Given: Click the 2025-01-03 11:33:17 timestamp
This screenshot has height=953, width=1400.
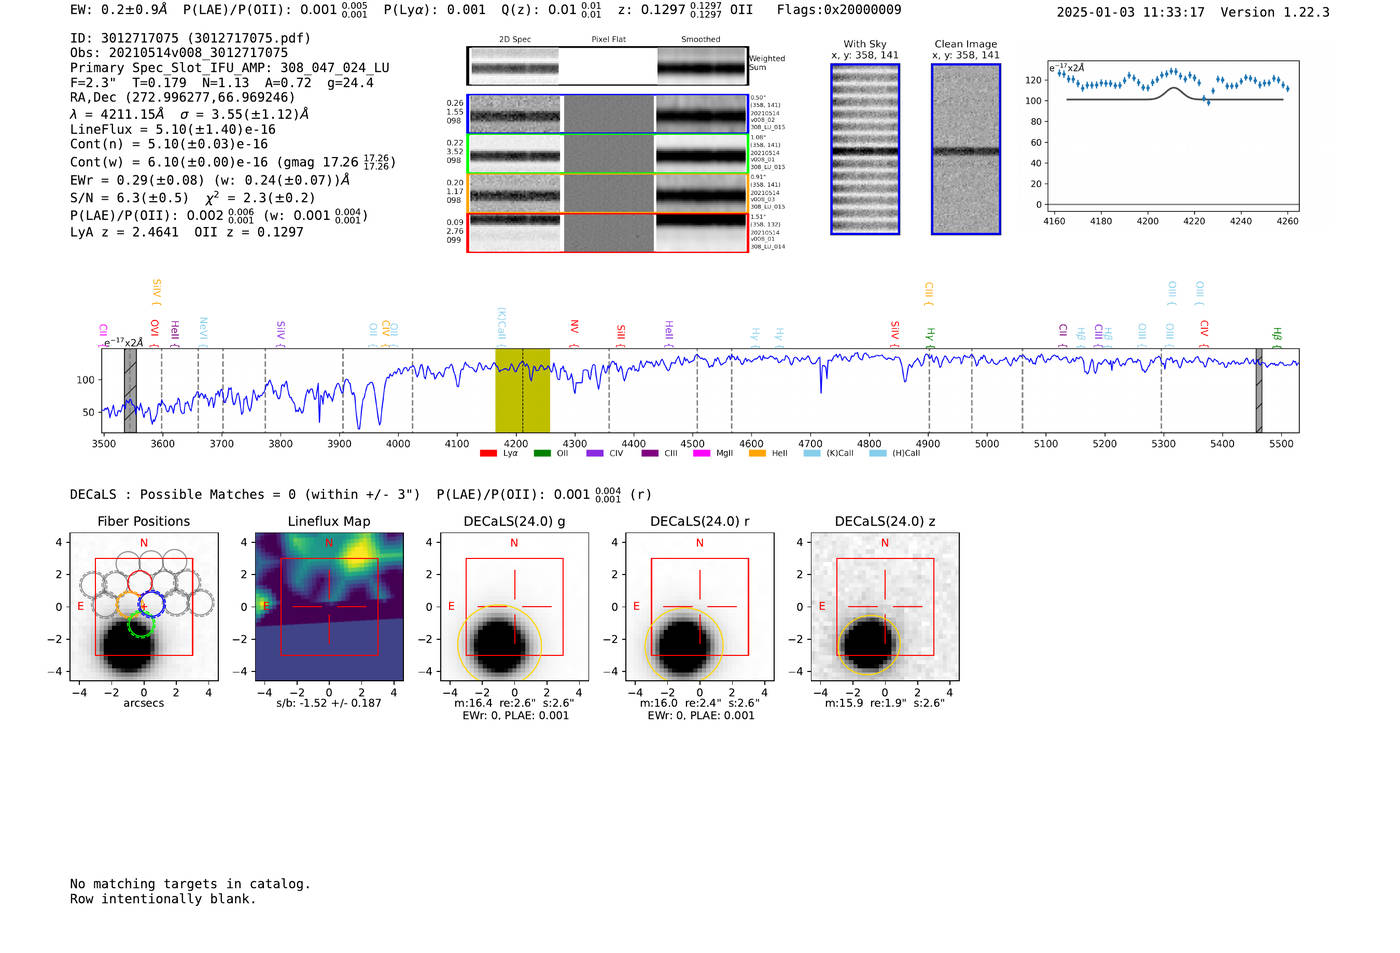Looking at the screenshot, I should click(1130, 12).
